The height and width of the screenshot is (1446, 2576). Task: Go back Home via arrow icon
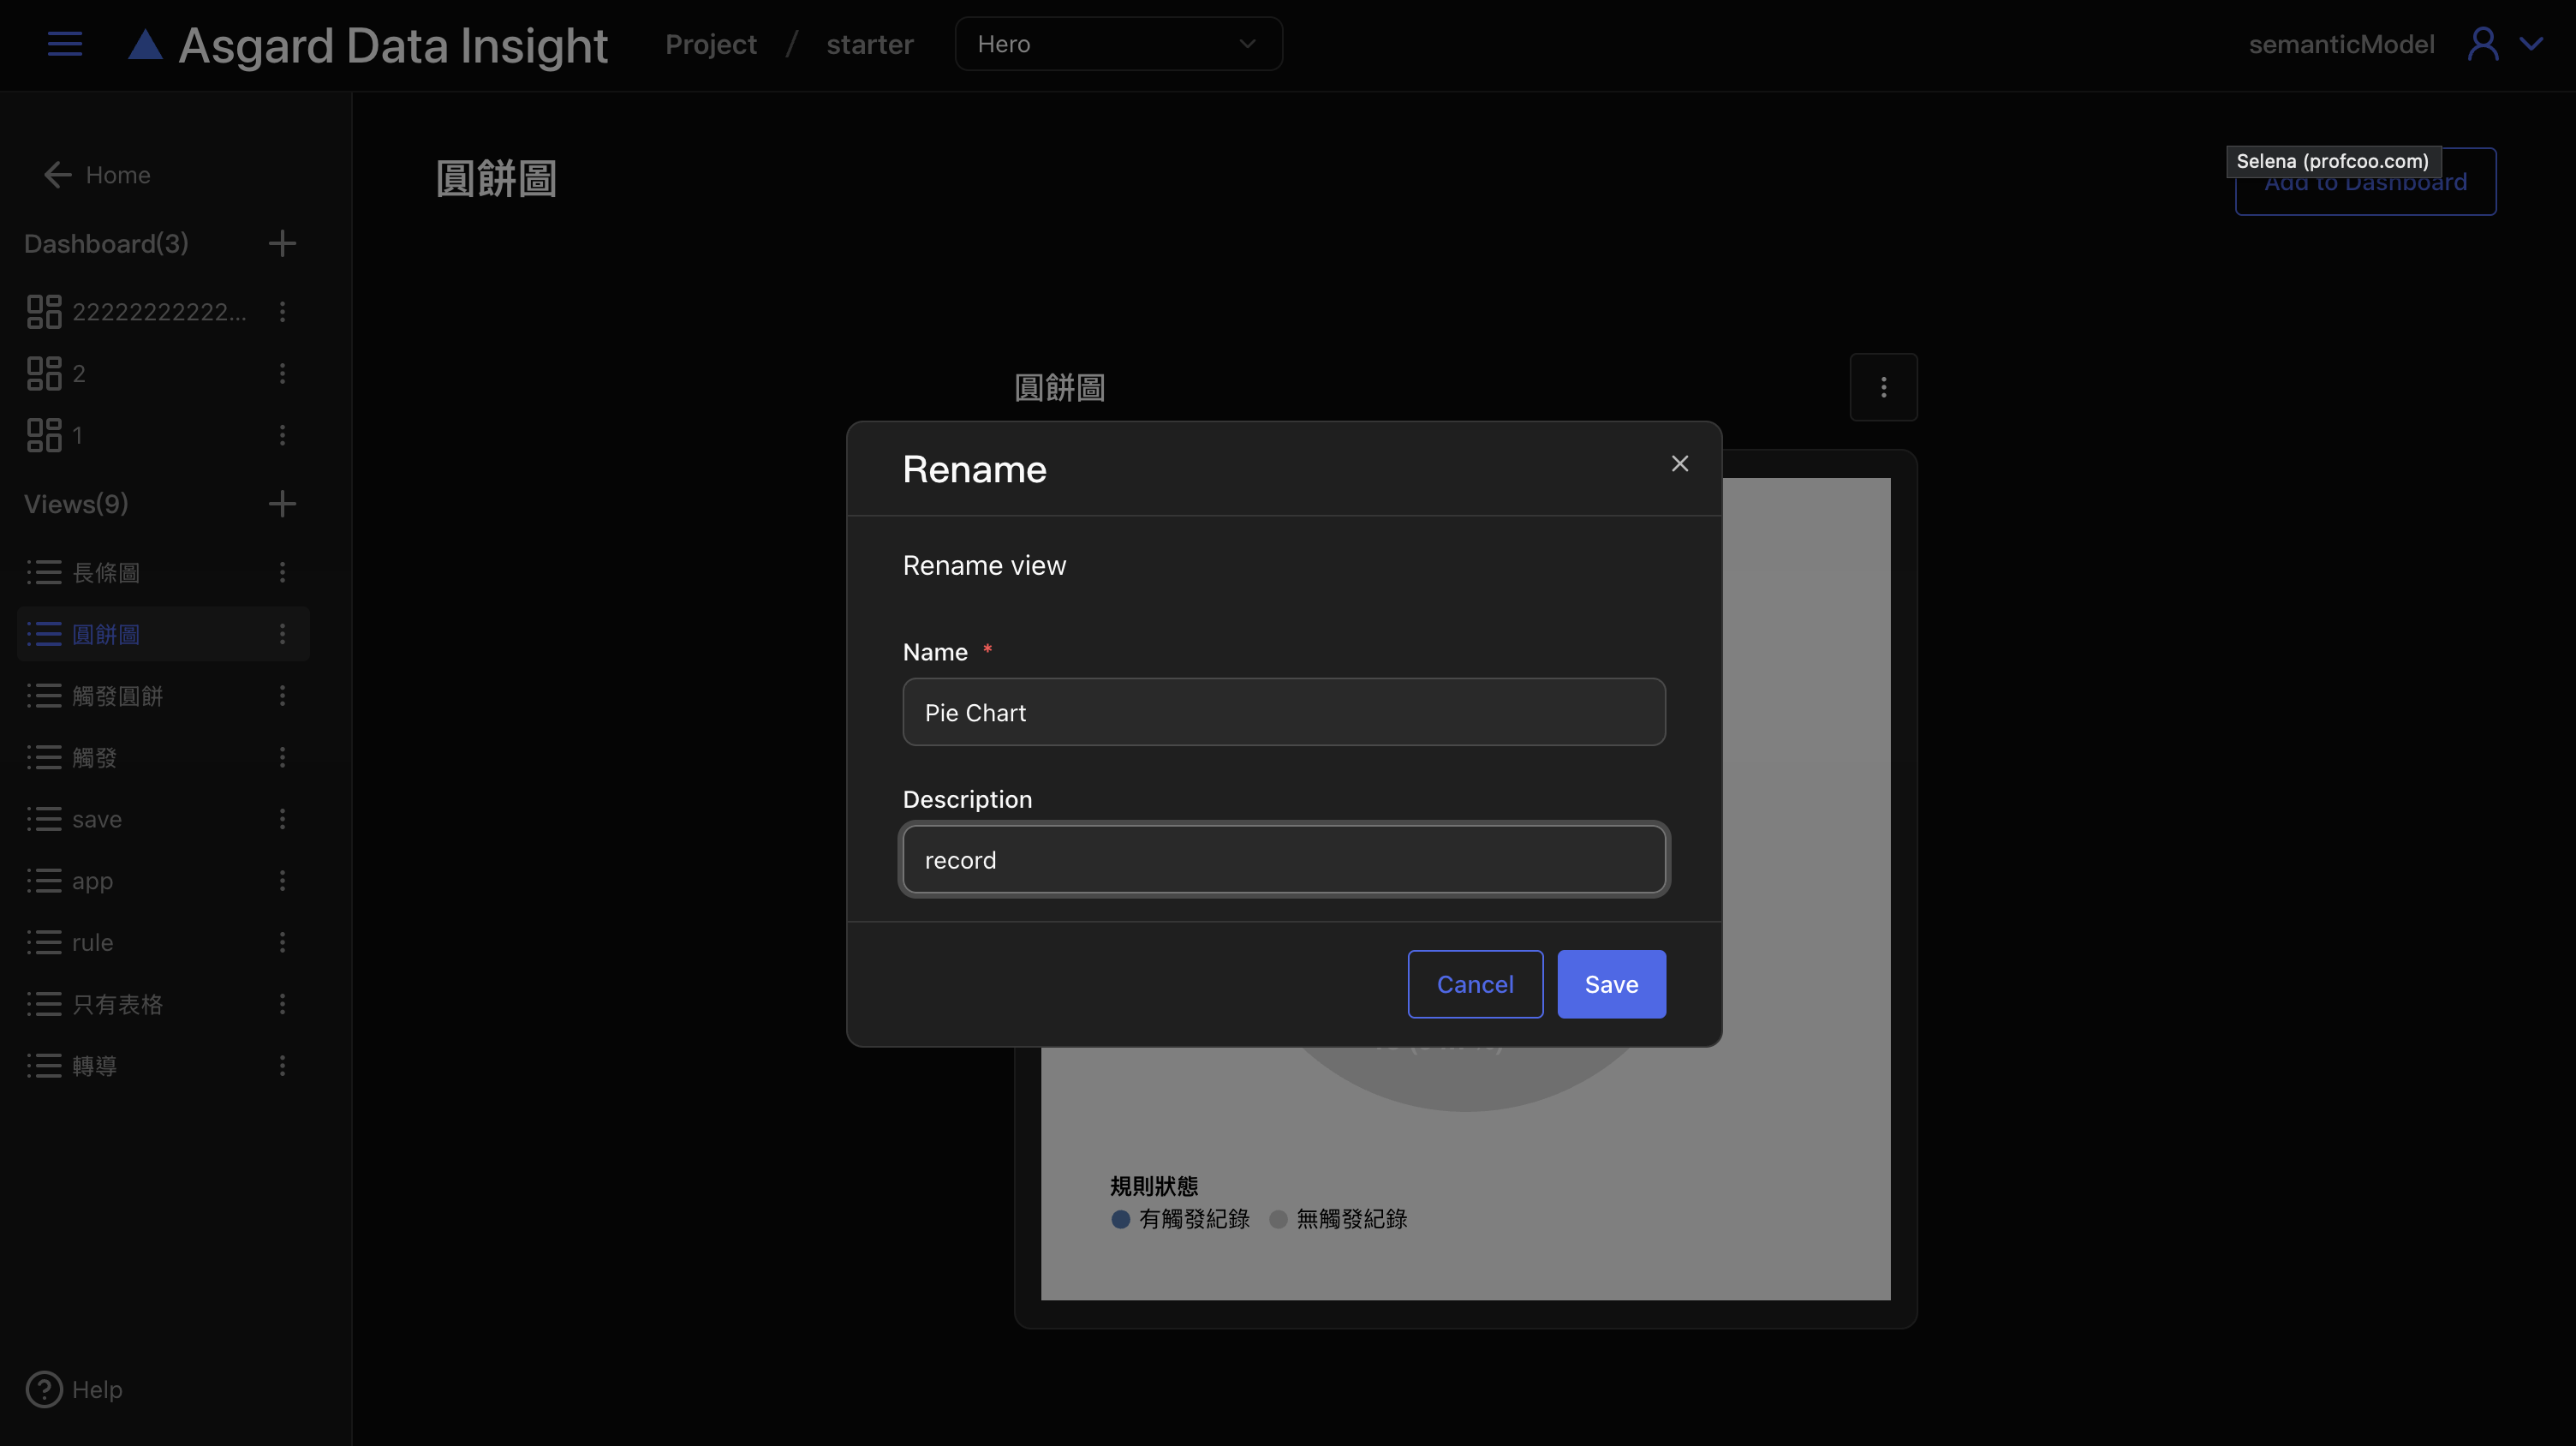point(58,175)
